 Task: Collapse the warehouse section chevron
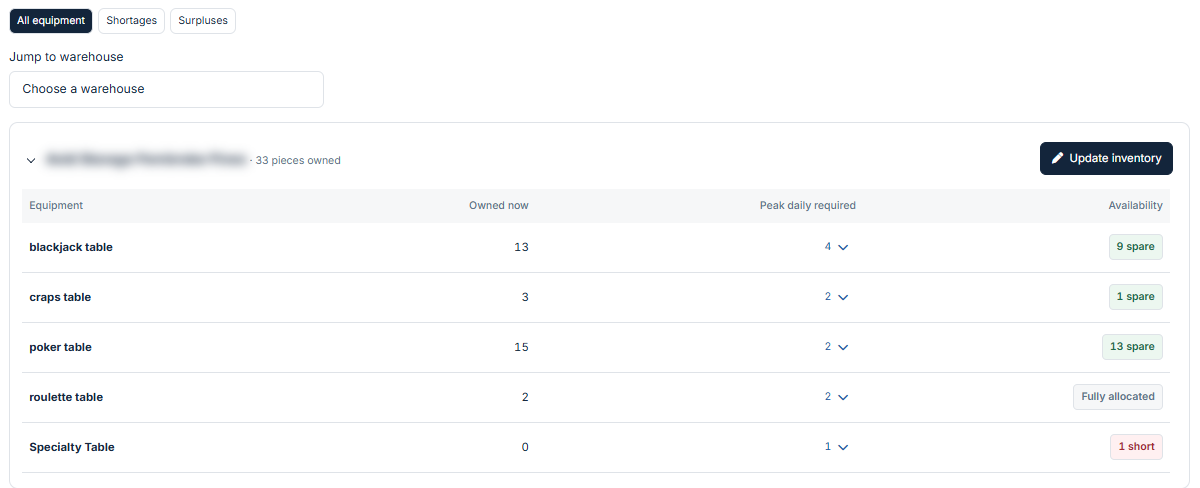31,160
